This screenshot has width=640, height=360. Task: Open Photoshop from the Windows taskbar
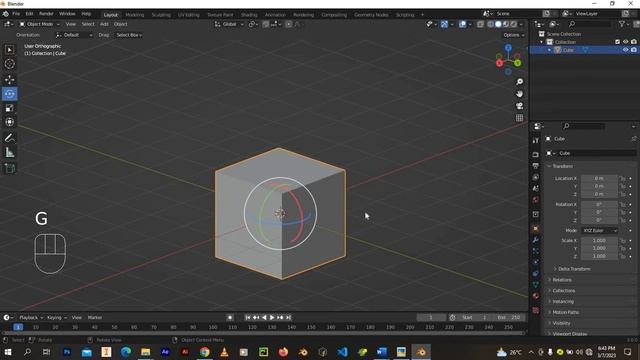coord(67,351)
